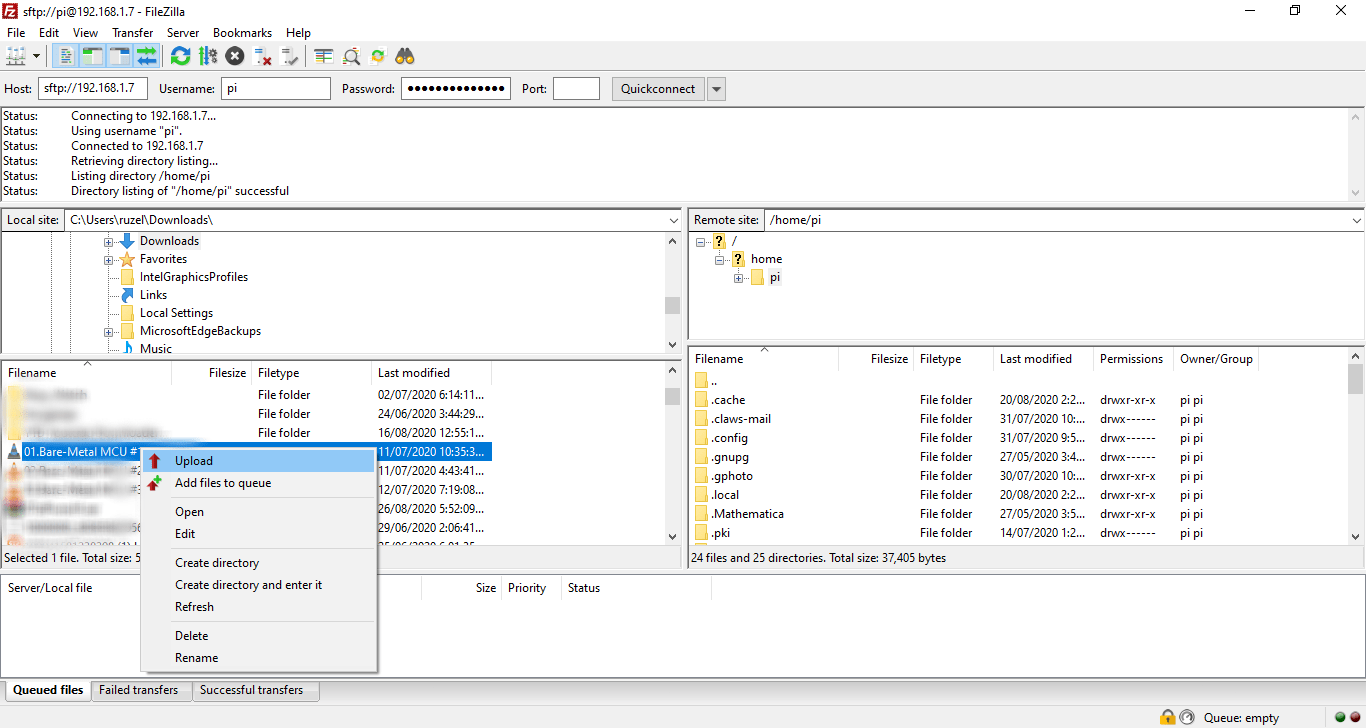Toggle the message log display
Image resolution: width=1366 pixels, height=728 pixels.
(x=64, y=56)
